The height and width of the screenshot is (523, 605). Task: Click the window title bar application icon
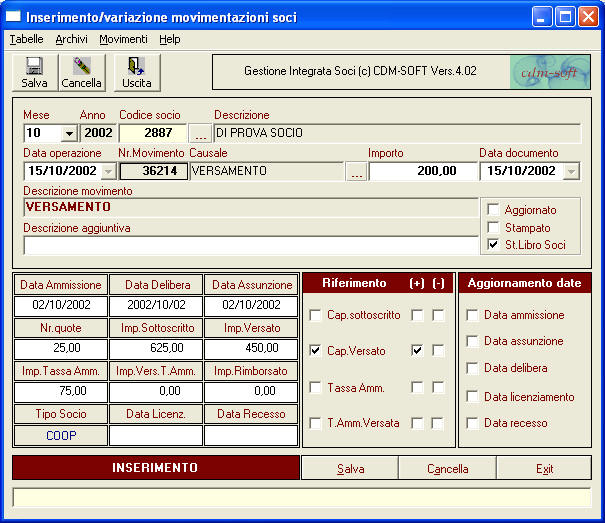click(x=14, y=17)
